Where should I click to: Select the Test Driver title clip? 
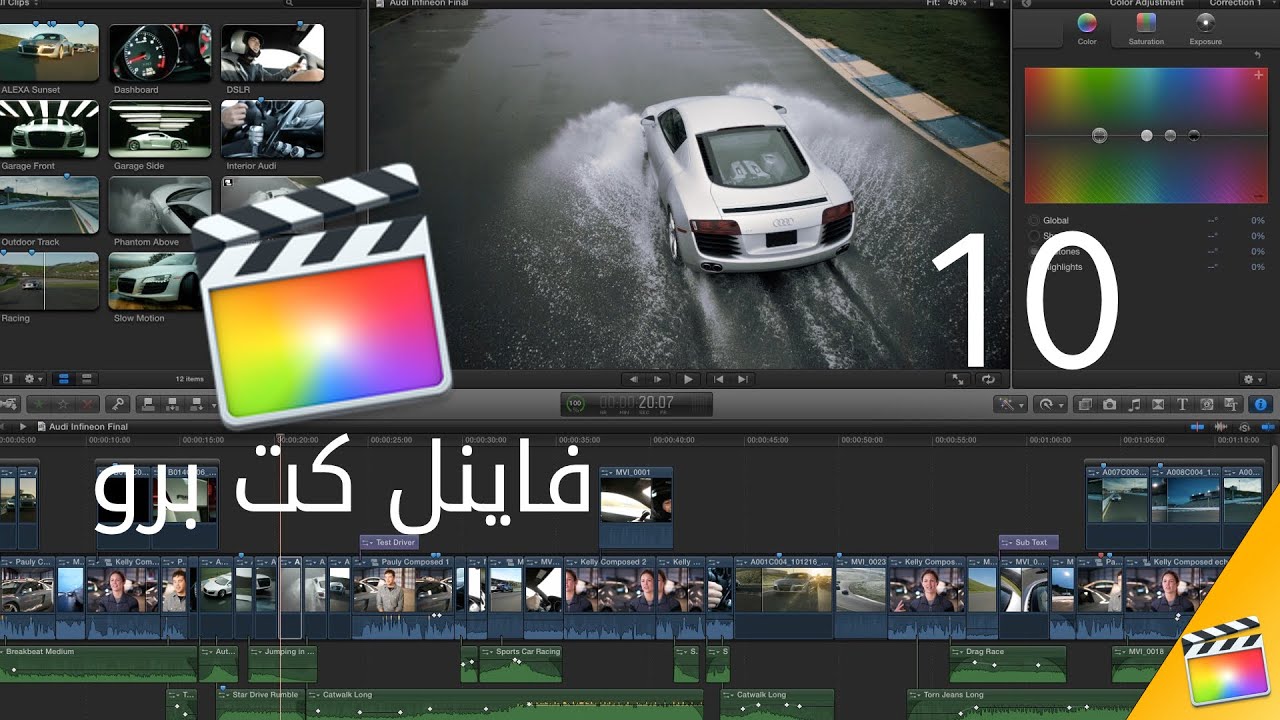coord(389,542)
